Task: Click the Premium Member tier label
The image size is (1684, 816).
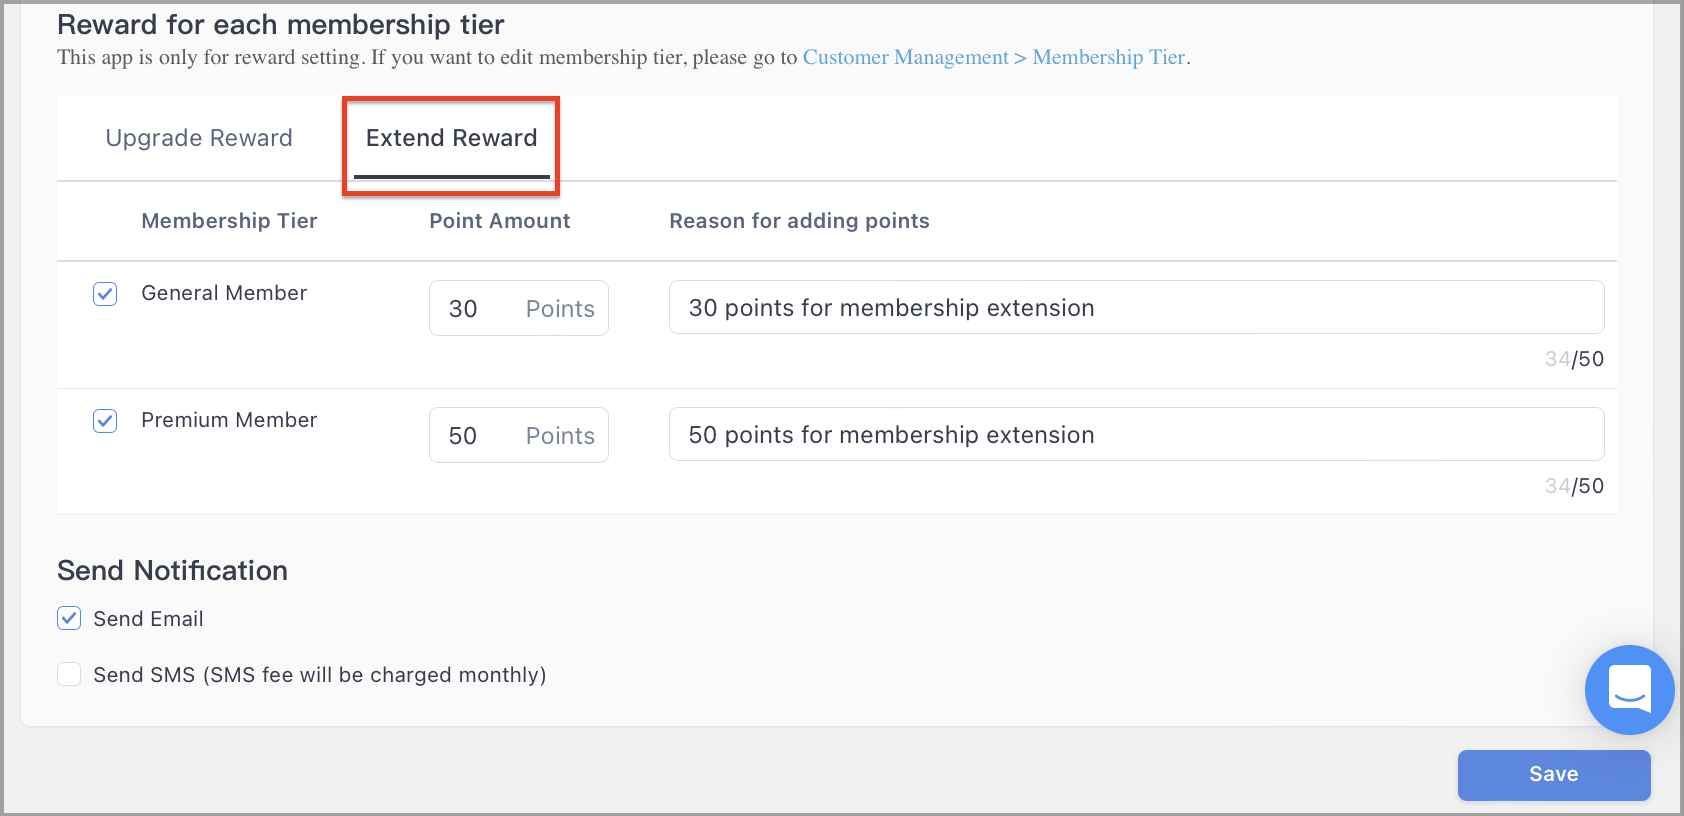Action: click(x=228, y=420)
